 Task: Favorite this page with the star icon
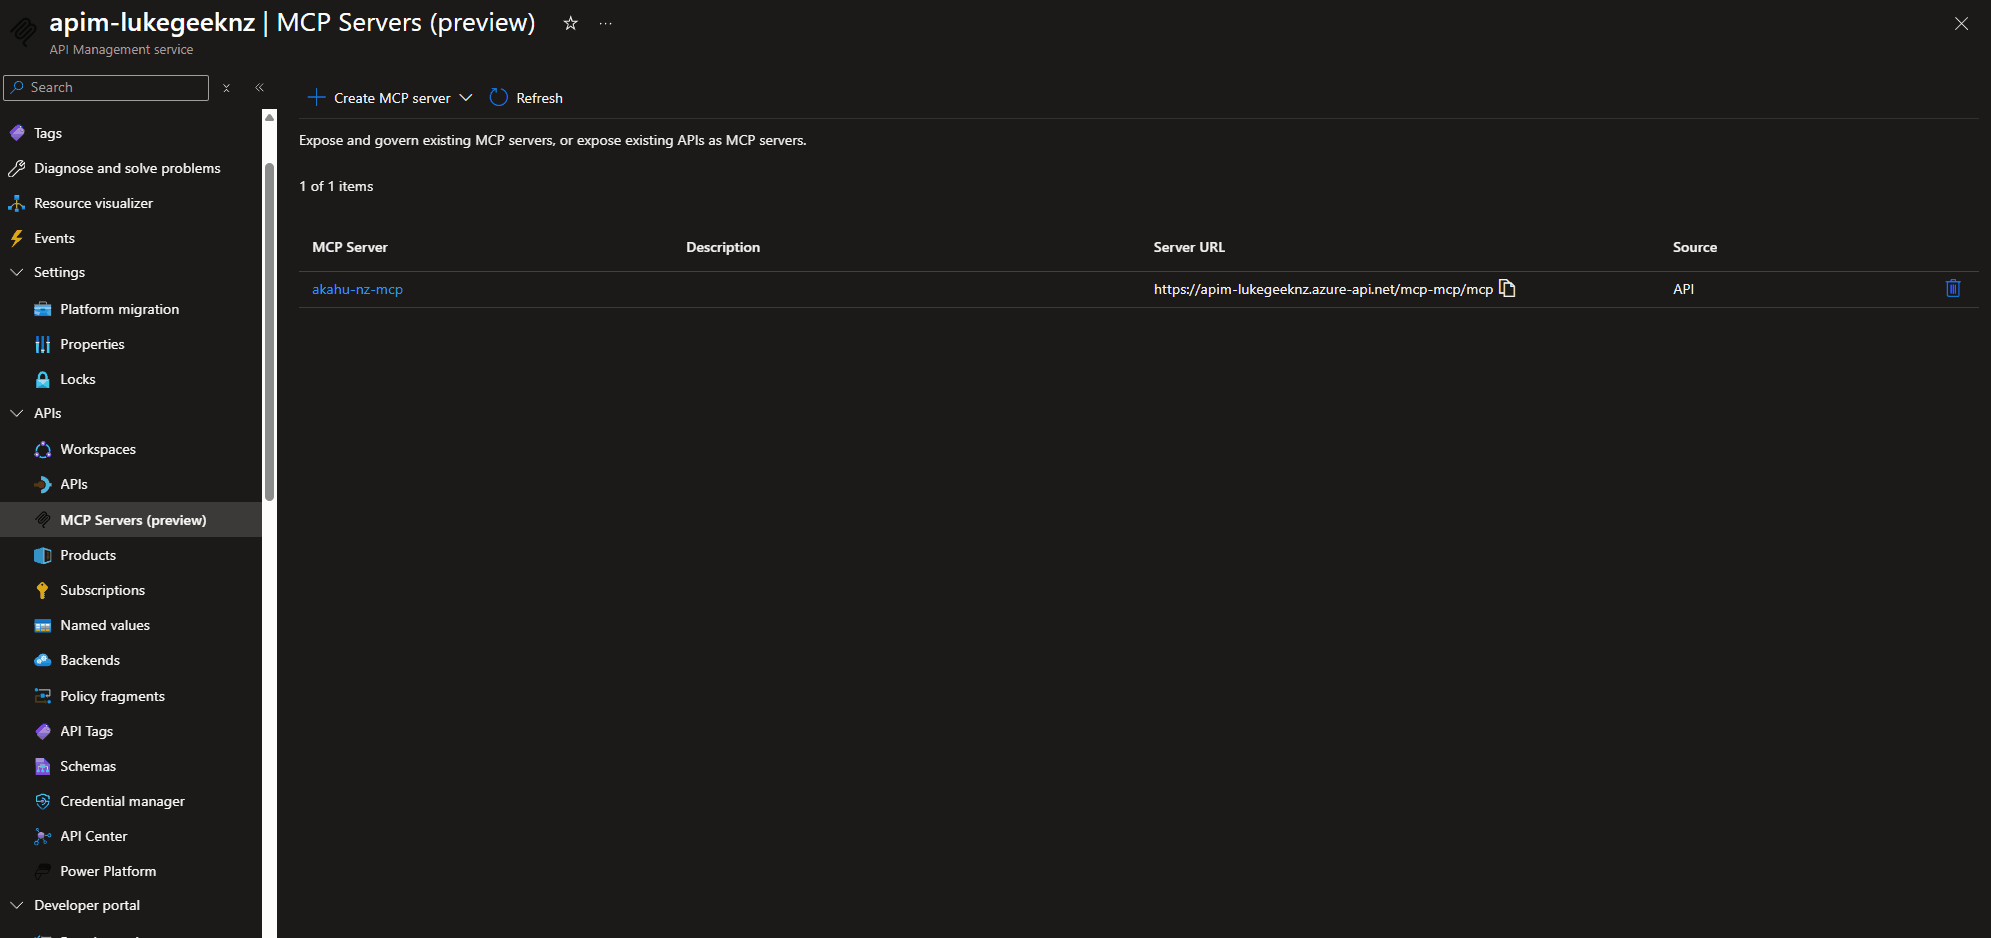(570, 23)
